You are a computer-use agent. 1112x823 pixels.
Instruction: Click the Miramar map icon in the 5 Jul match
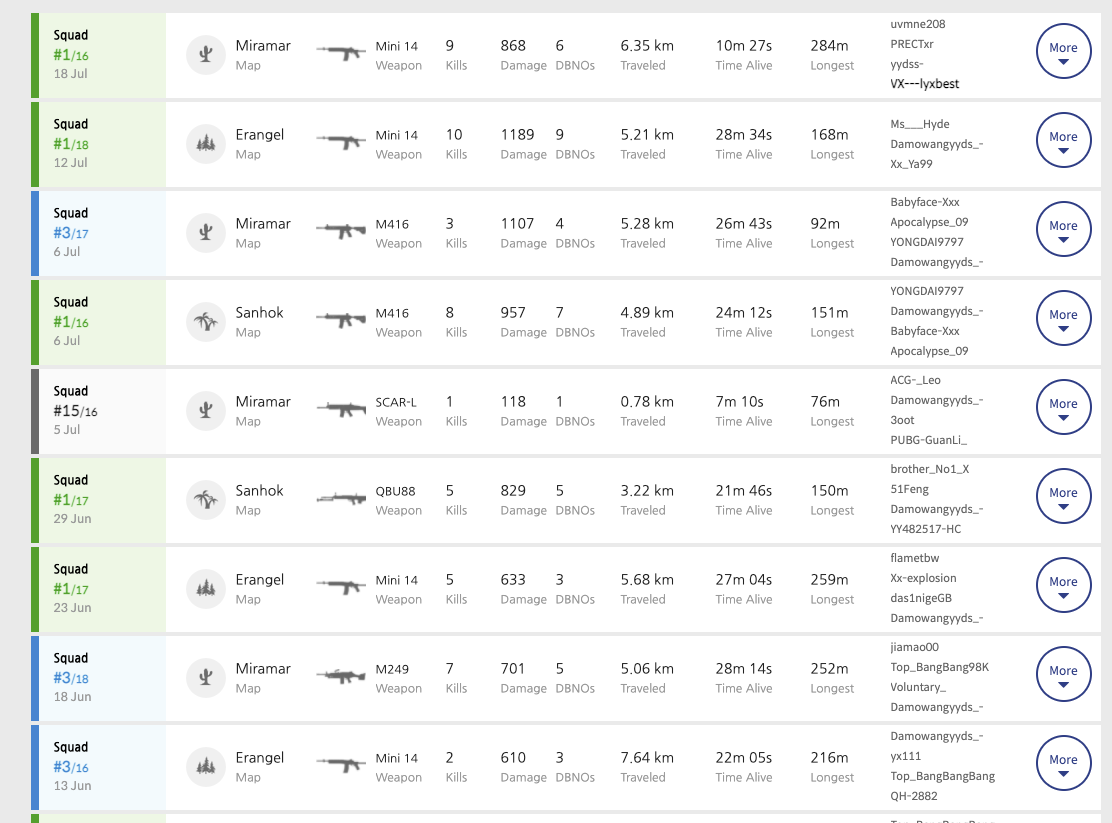click(206, 411)
